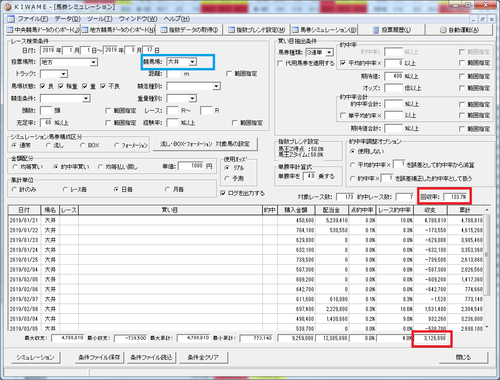500x380 pixels.
Task: Toggle the ログを出力する checkbox
Action: pos(223,193)
